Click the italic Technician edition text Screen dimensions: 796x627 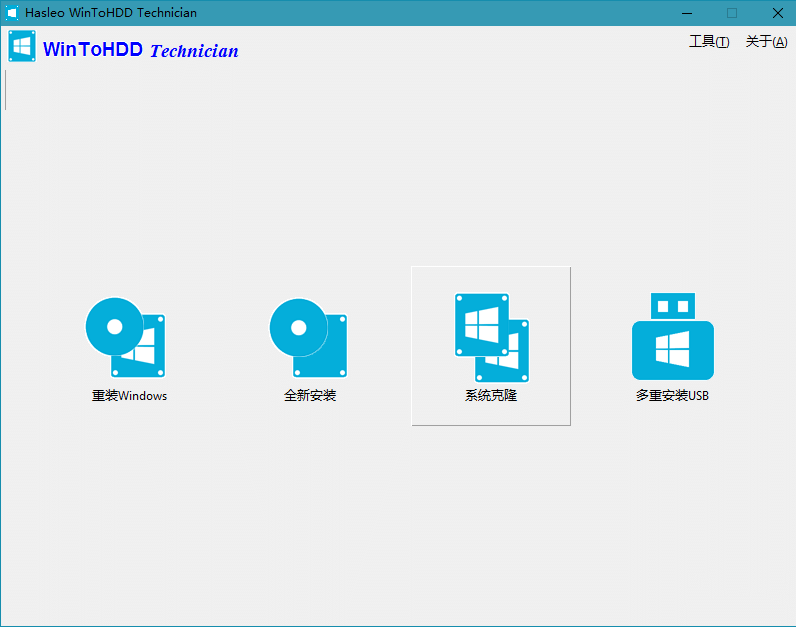pyautogui.click(x=194, y=51)
